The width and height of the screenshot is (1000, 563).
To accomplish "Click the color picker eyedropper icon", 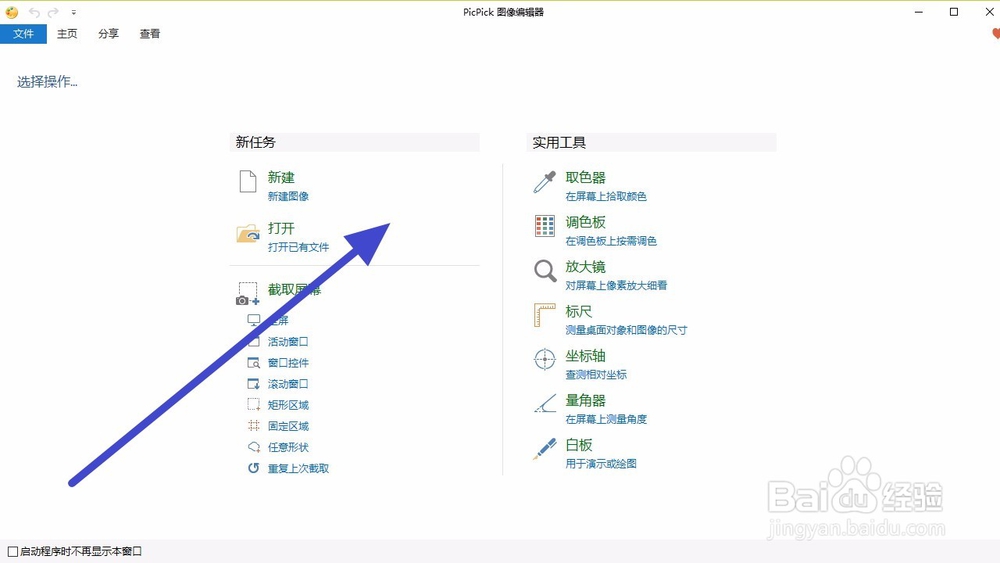I will [545, 182].
